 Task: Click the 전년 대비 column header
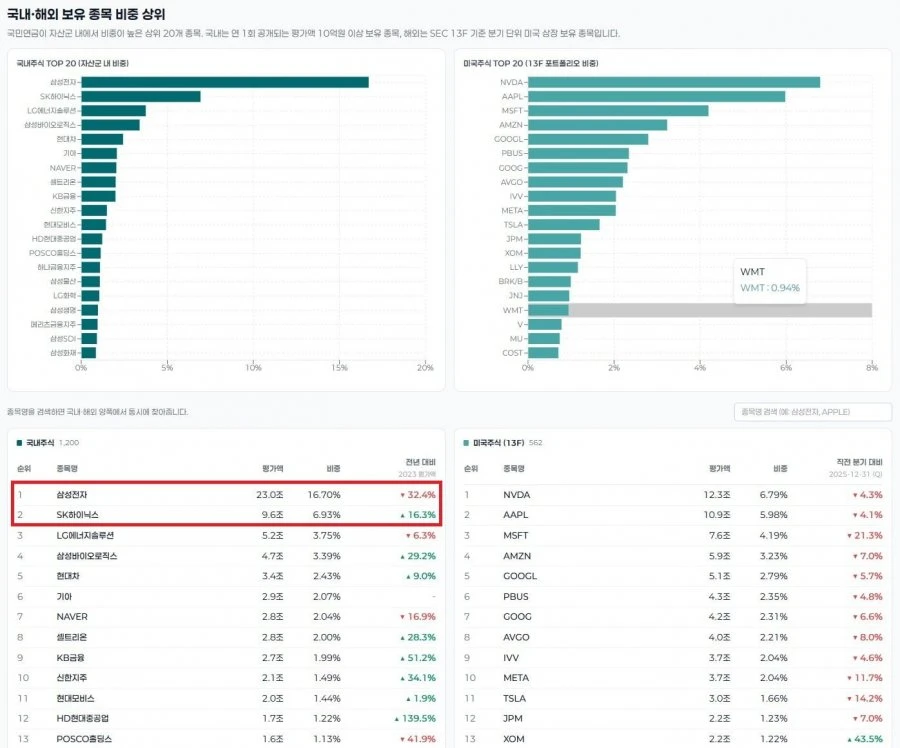[421, 462]
